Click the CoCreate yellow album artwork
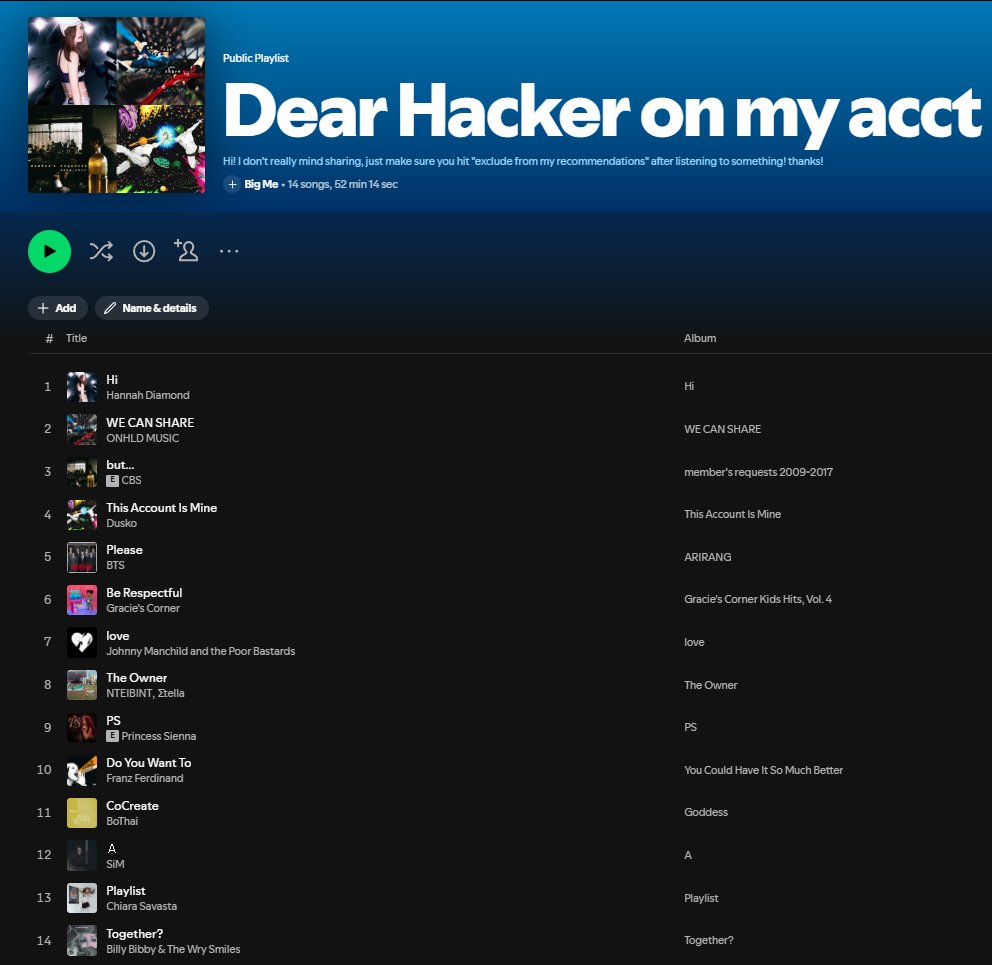 [x=82, y=813]
